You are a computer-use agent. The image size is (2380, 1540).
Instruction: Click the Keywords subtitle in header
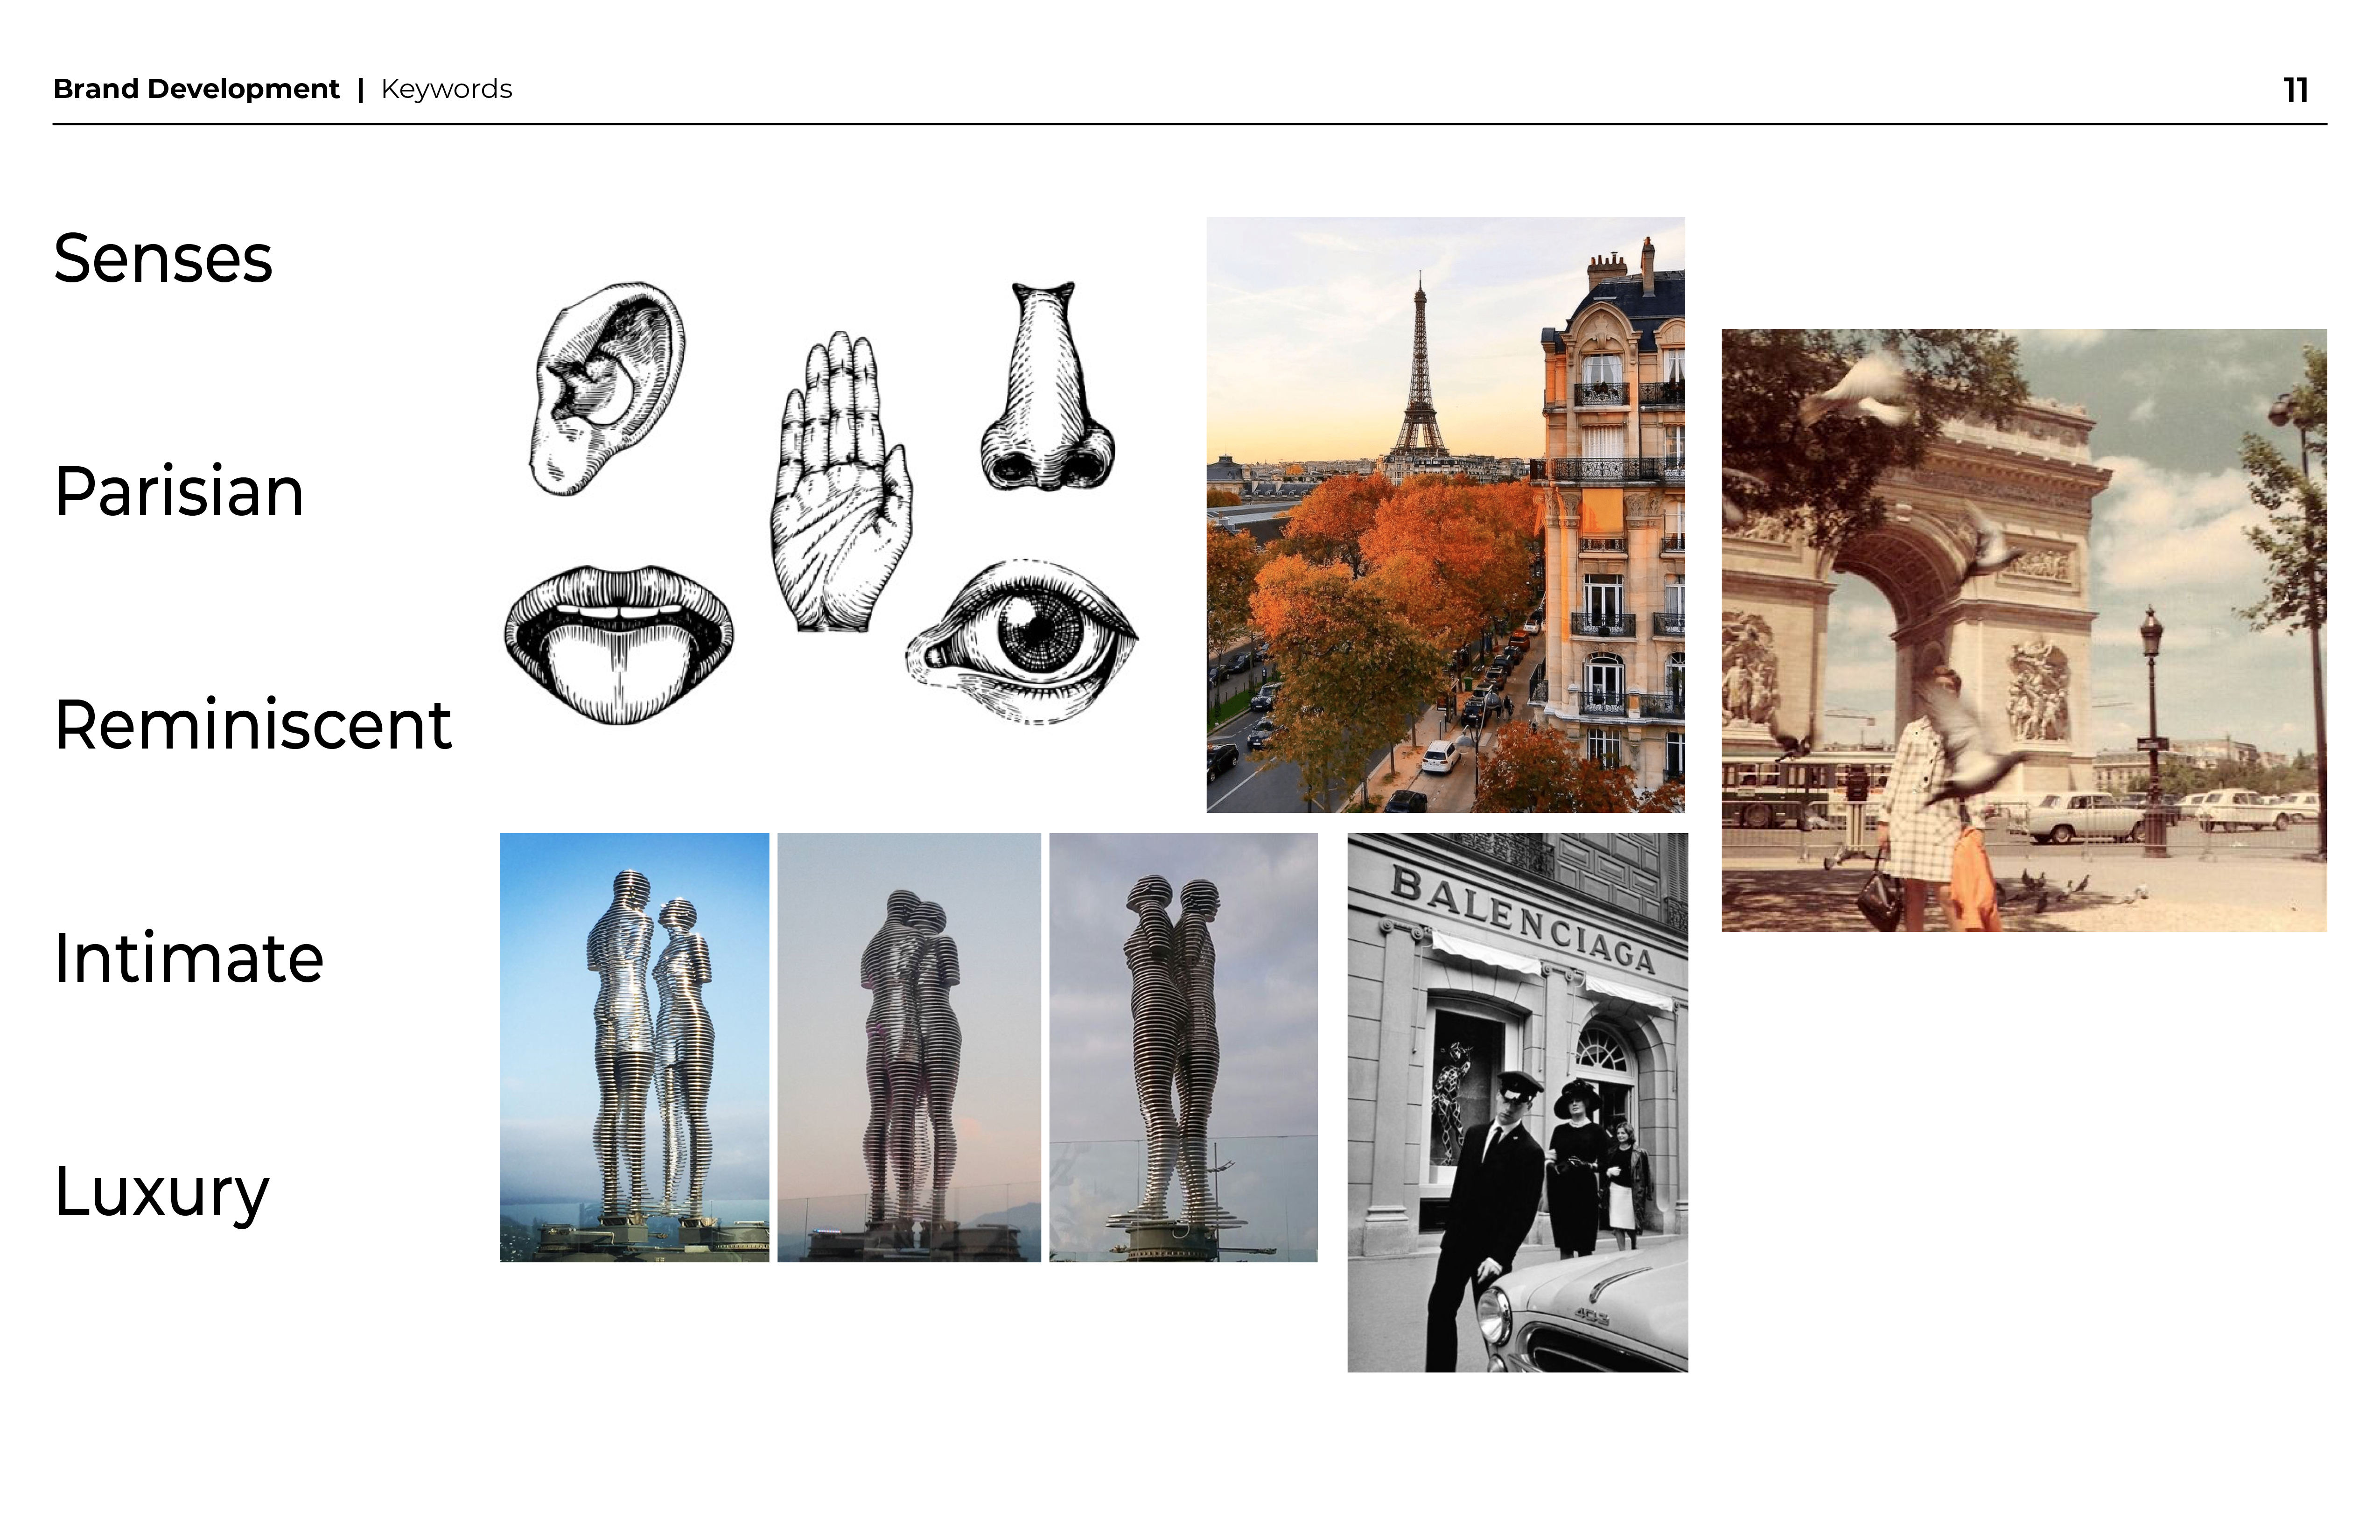(446, 89)
